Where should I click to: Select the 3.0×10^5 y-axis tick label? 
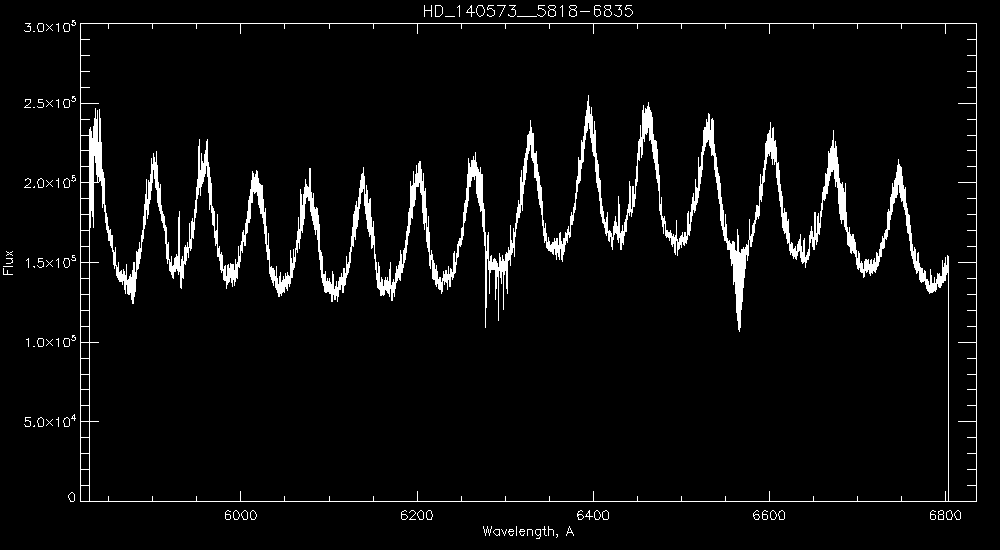[x=50, y=26]
